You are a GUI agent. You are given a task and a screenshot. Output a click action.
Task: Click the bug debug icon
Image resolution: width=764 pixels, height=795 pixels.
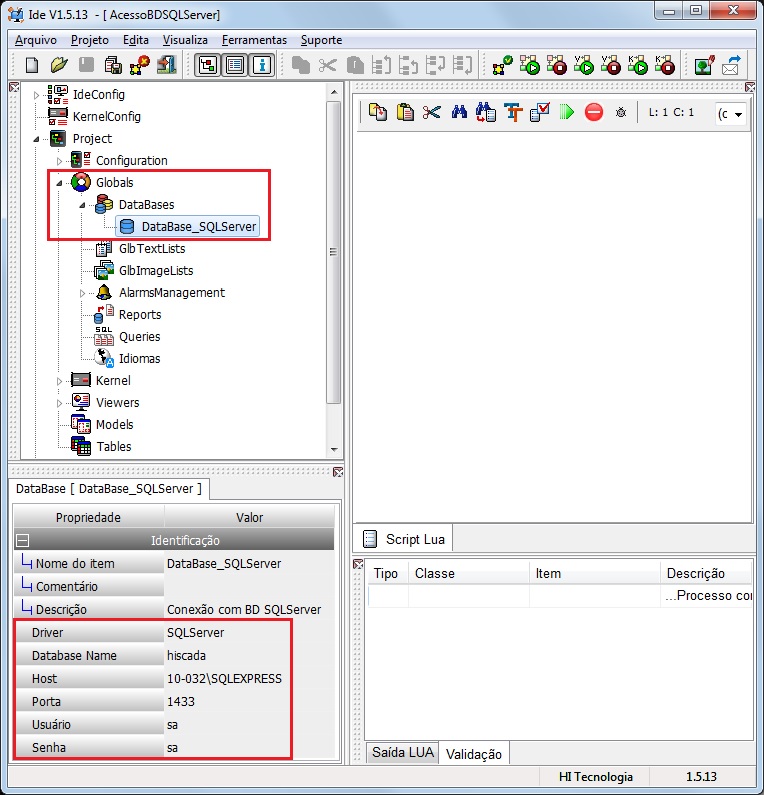(x=621, y=113)
